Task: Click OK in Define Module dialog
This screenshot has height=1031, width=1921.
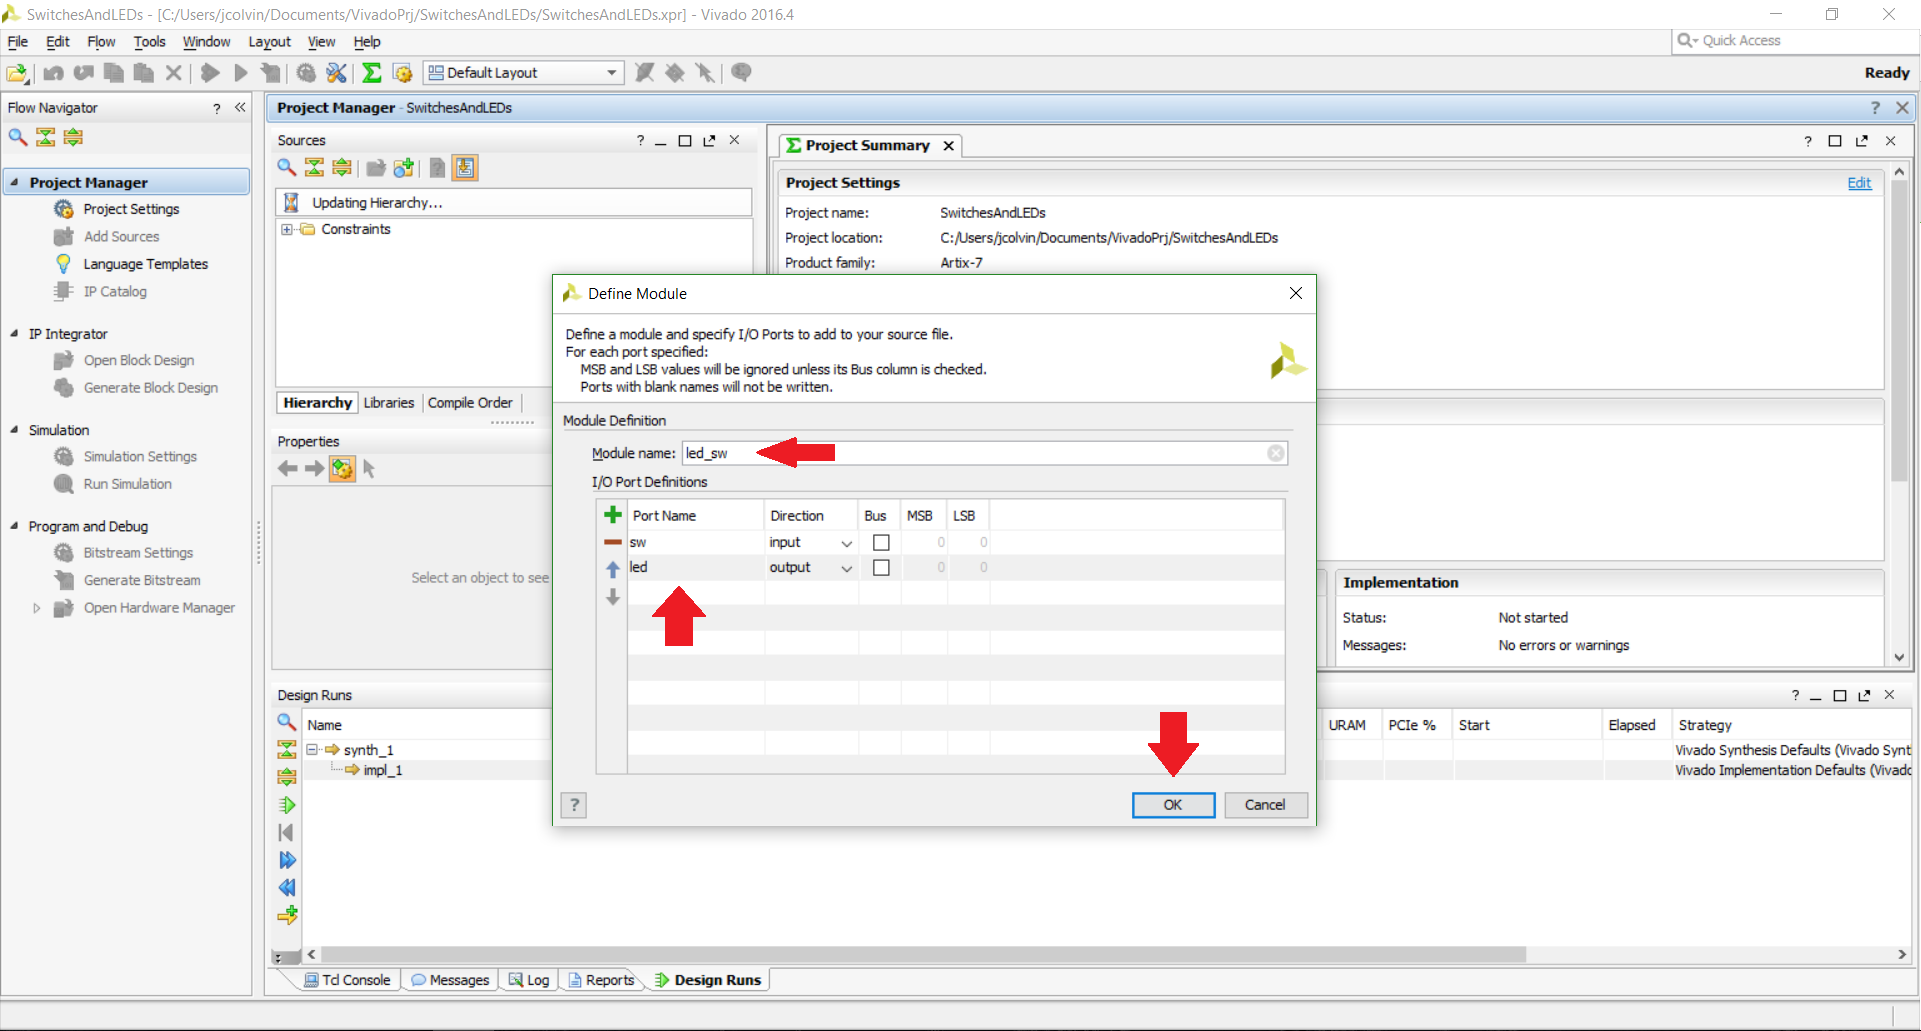Action: click(1173, 805)
